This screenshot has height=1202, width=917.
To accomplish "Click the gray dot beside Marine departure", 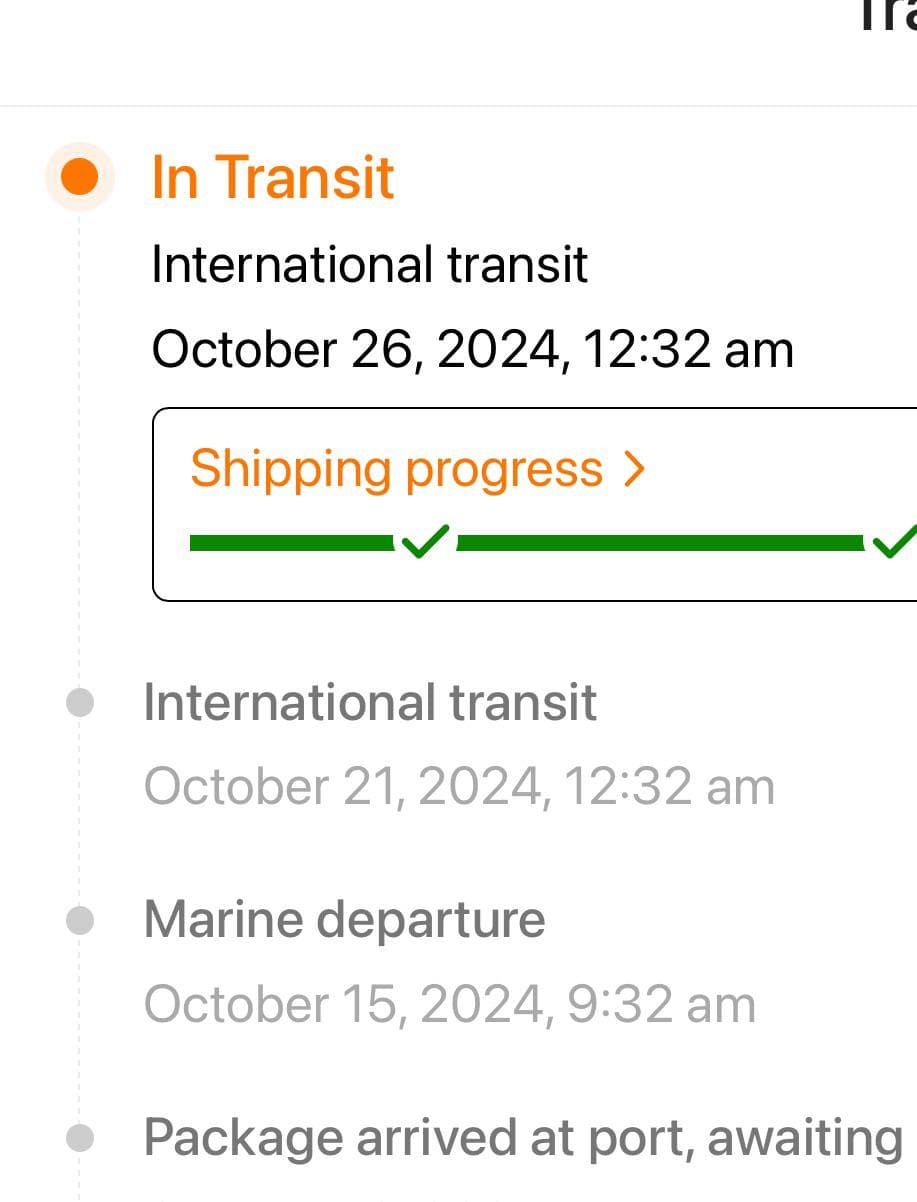I will pos(79,919).
